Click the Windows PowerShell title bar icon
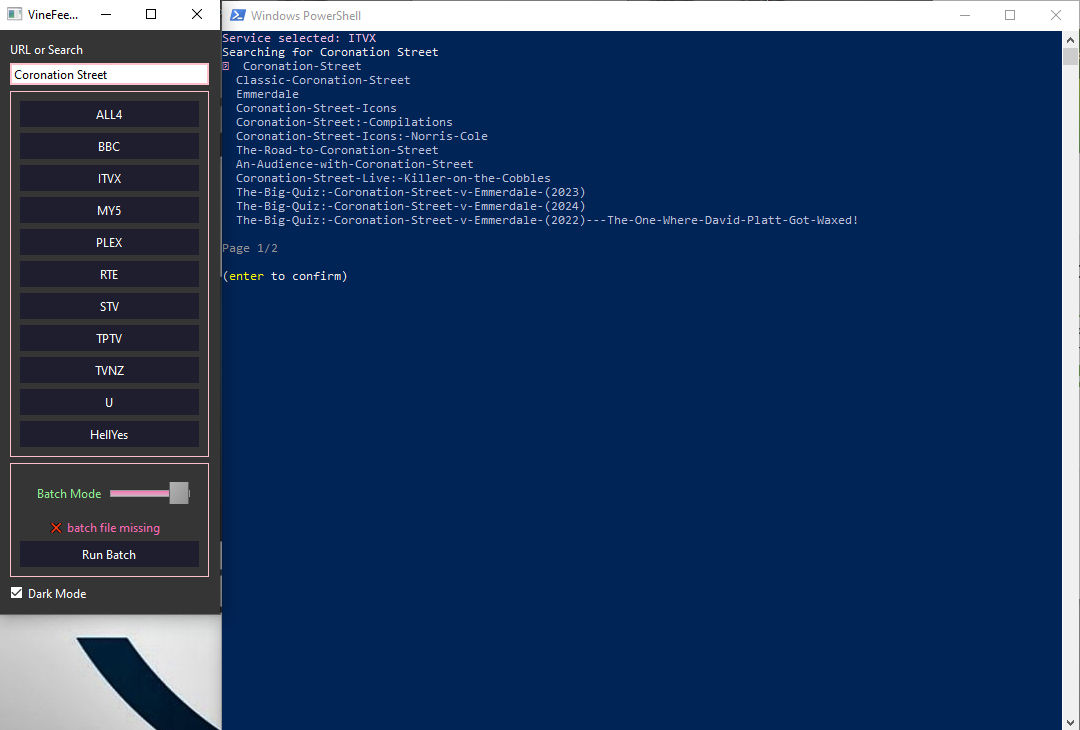 point(238,15)
